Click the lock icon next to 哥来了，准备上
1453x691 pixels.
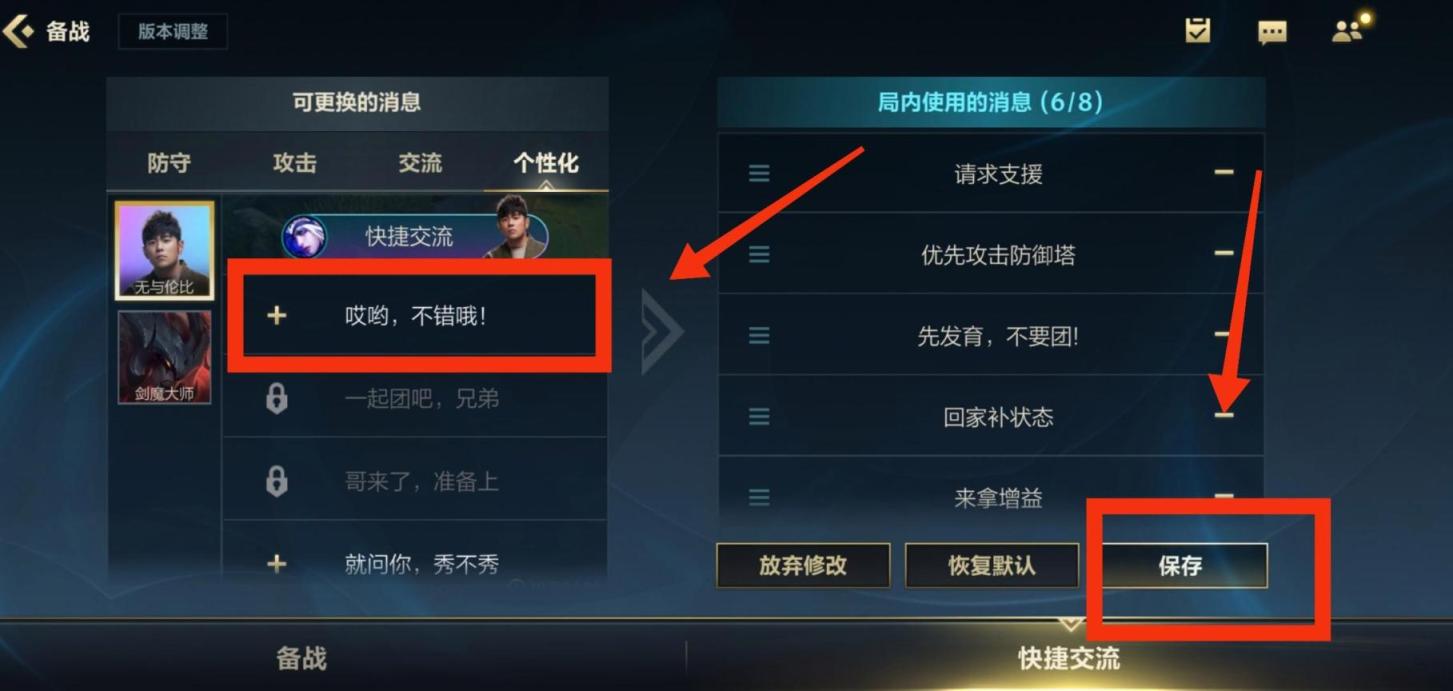277,482
